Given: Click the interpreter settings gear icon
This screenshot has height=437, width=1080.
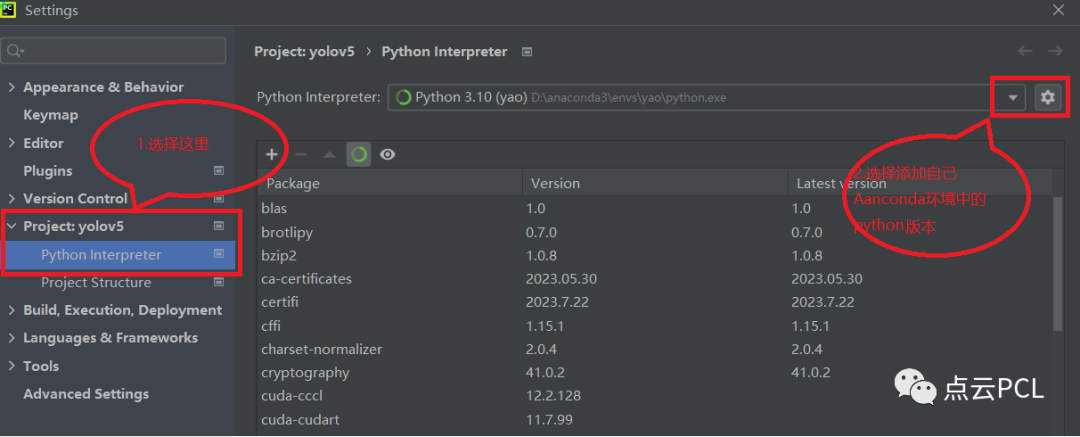Looking at the screenshot, I should point(1047,97).
